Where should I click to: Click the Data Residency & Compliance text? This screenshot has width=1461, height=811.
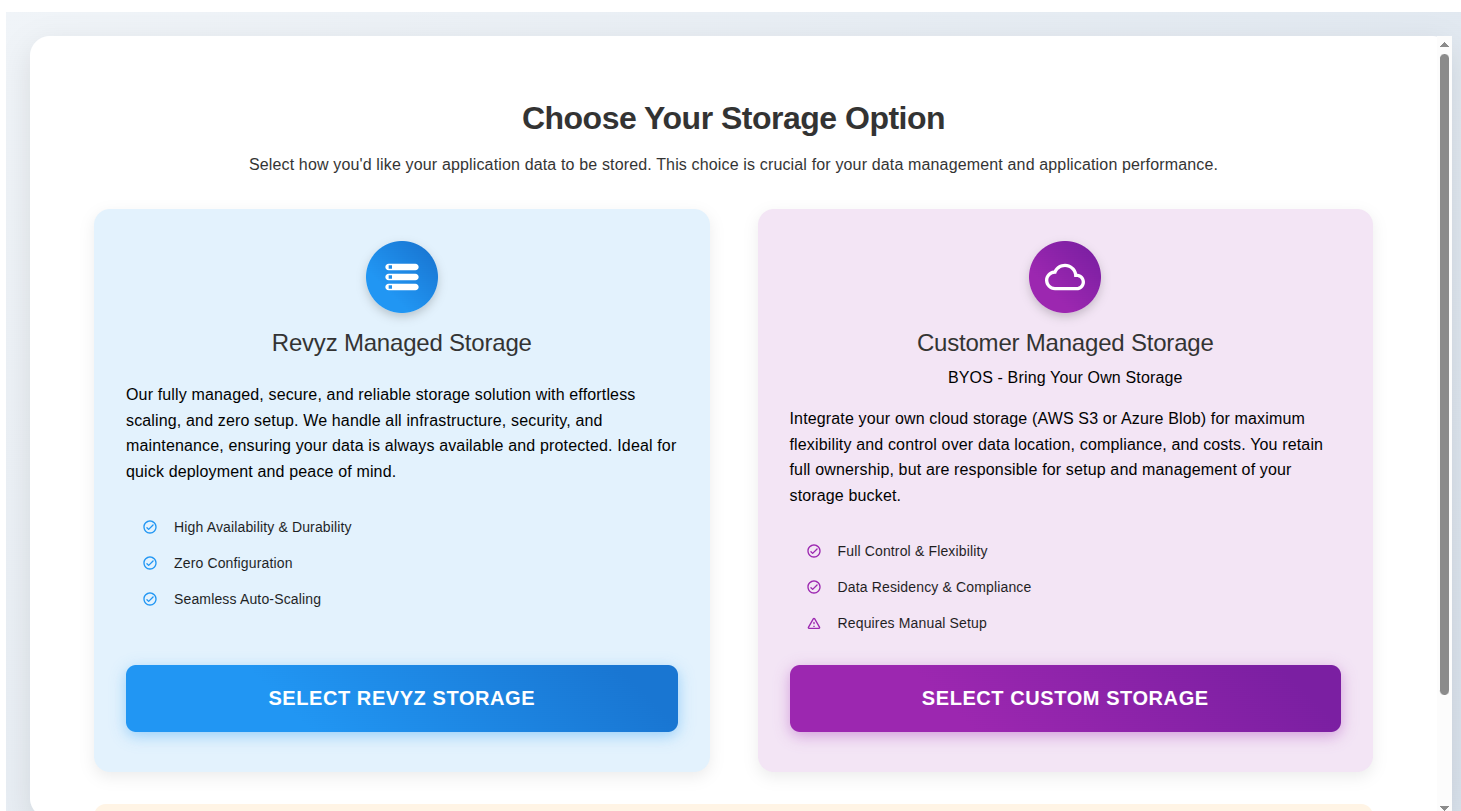[x=933, y=587]
